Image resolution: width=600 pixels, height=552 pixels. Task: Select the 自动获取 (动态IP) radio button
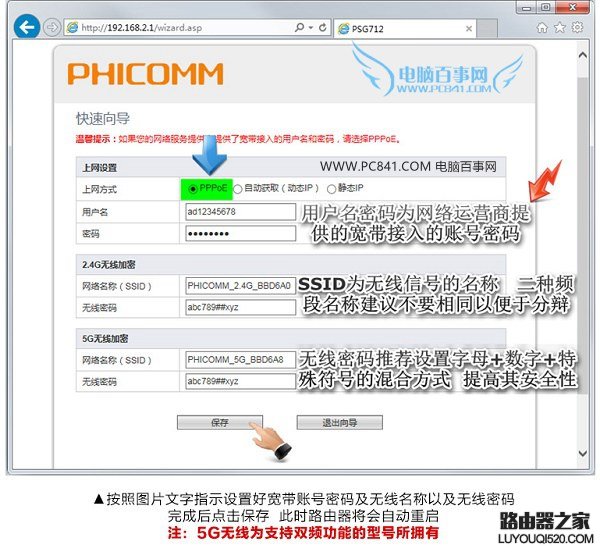click(238, 189)
